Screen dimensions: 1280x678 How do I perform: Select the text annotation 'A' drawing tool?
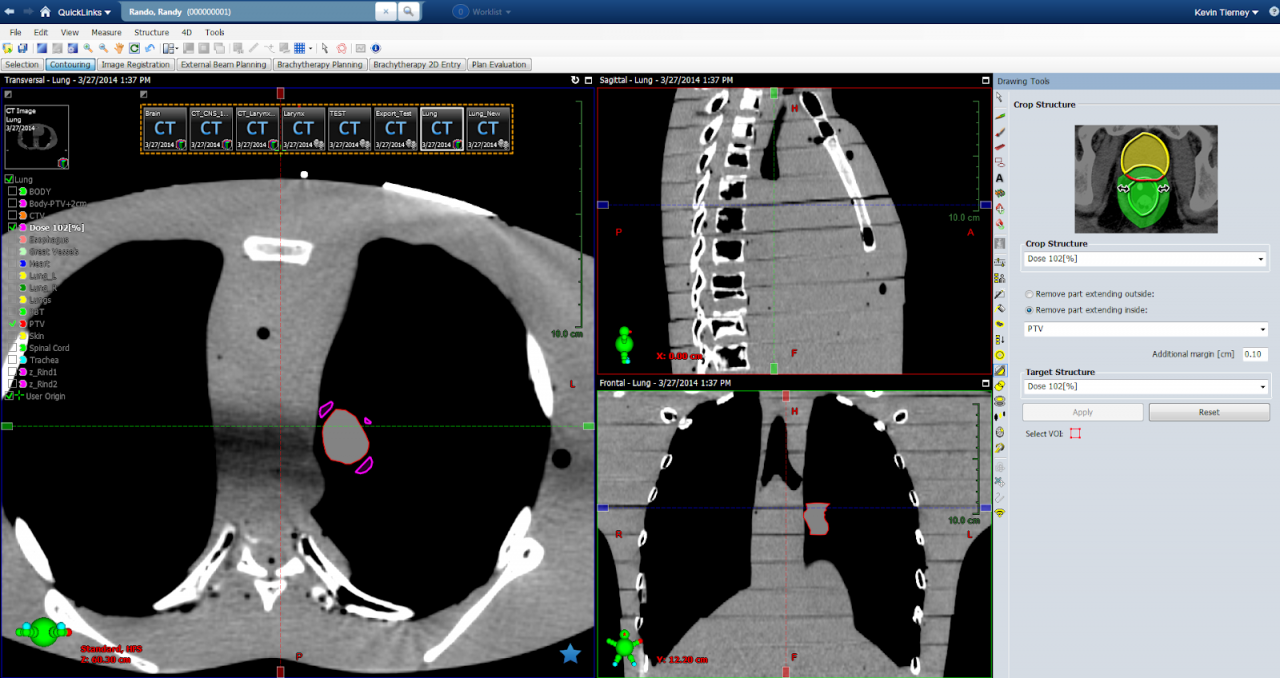click(x=999, y=178)
